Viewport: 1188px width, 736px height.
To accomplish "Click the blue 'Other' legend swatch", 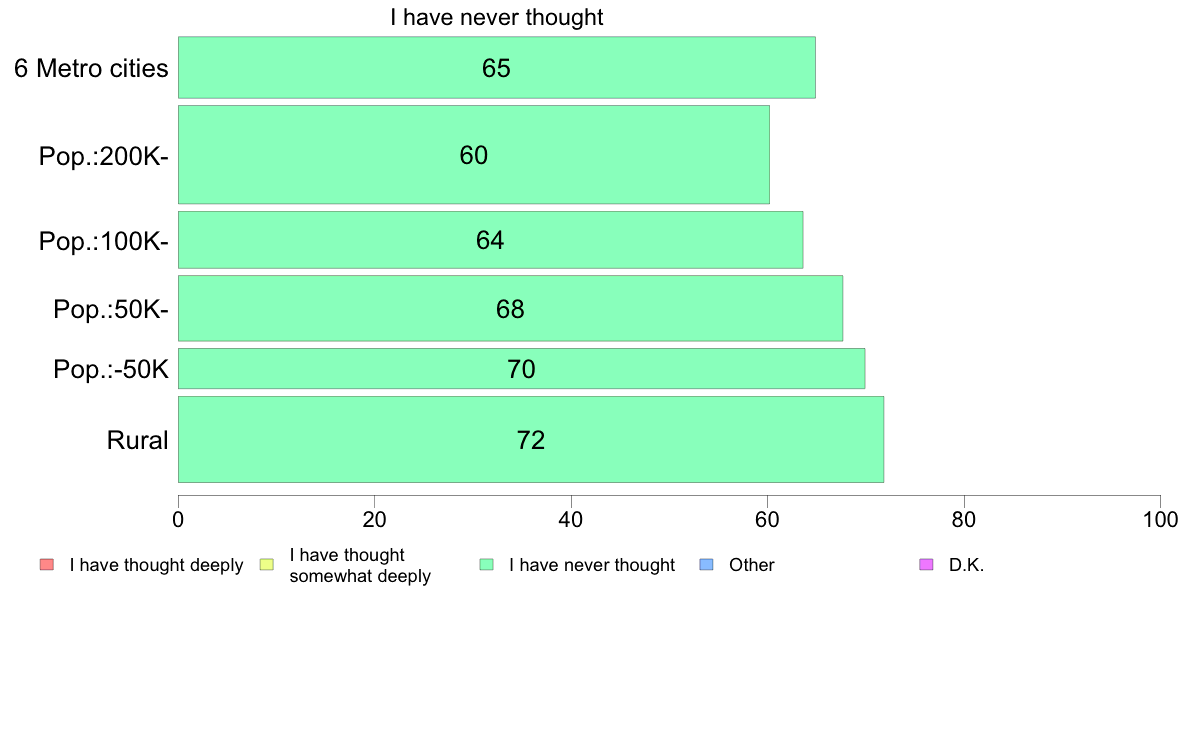I will [x=706, y=565].
